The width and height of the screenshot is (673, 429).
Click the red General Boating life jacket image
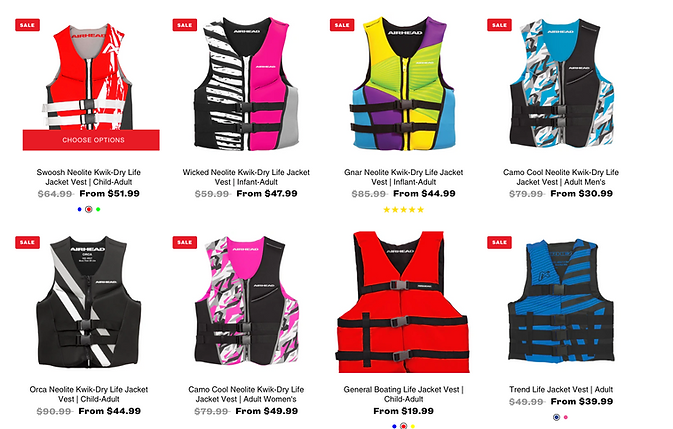(x=403, y=302)
